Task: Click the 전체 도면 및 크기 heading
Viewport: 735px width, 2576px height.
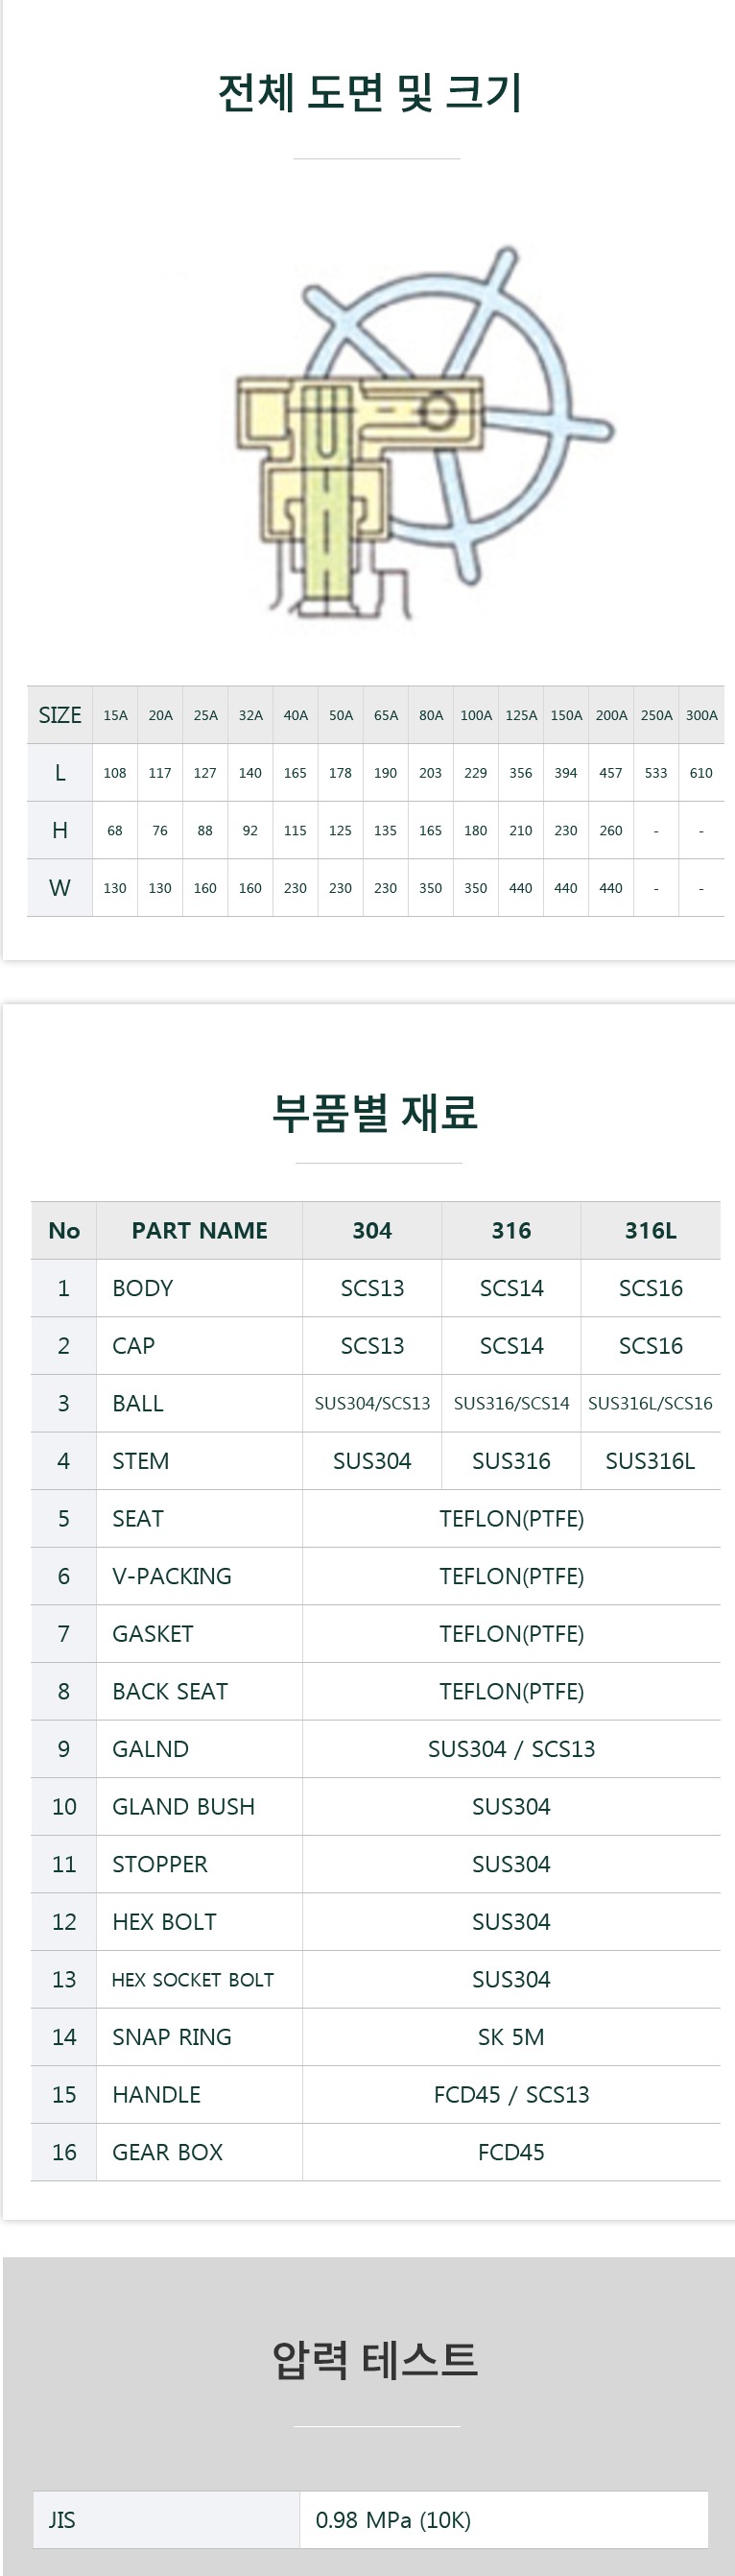Action: click(x=369, y=93)
